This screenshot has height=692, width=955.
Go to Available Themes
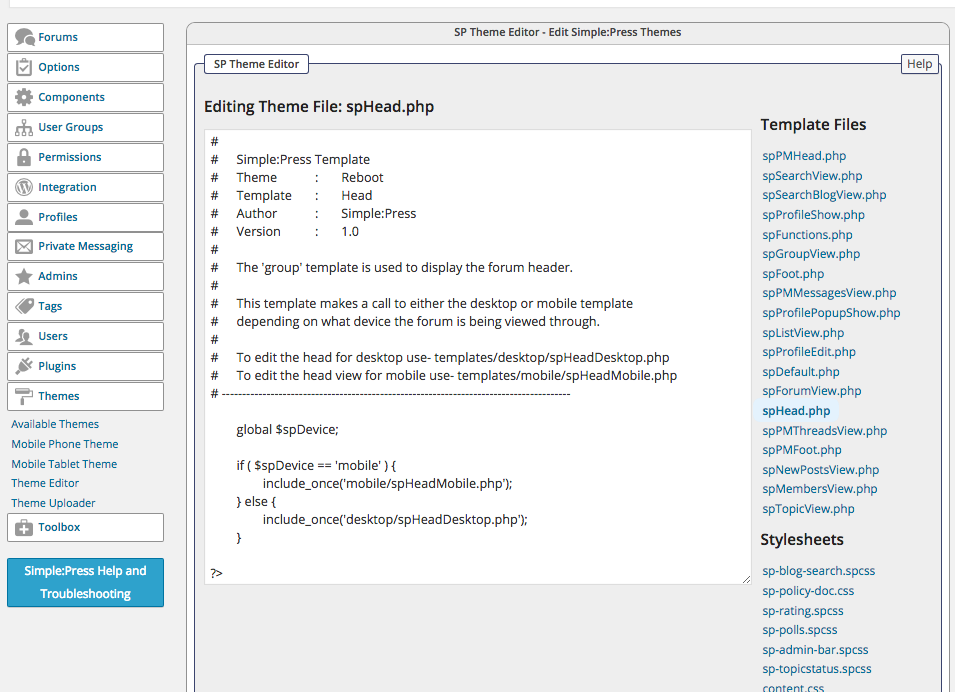(x=55, y=424)
